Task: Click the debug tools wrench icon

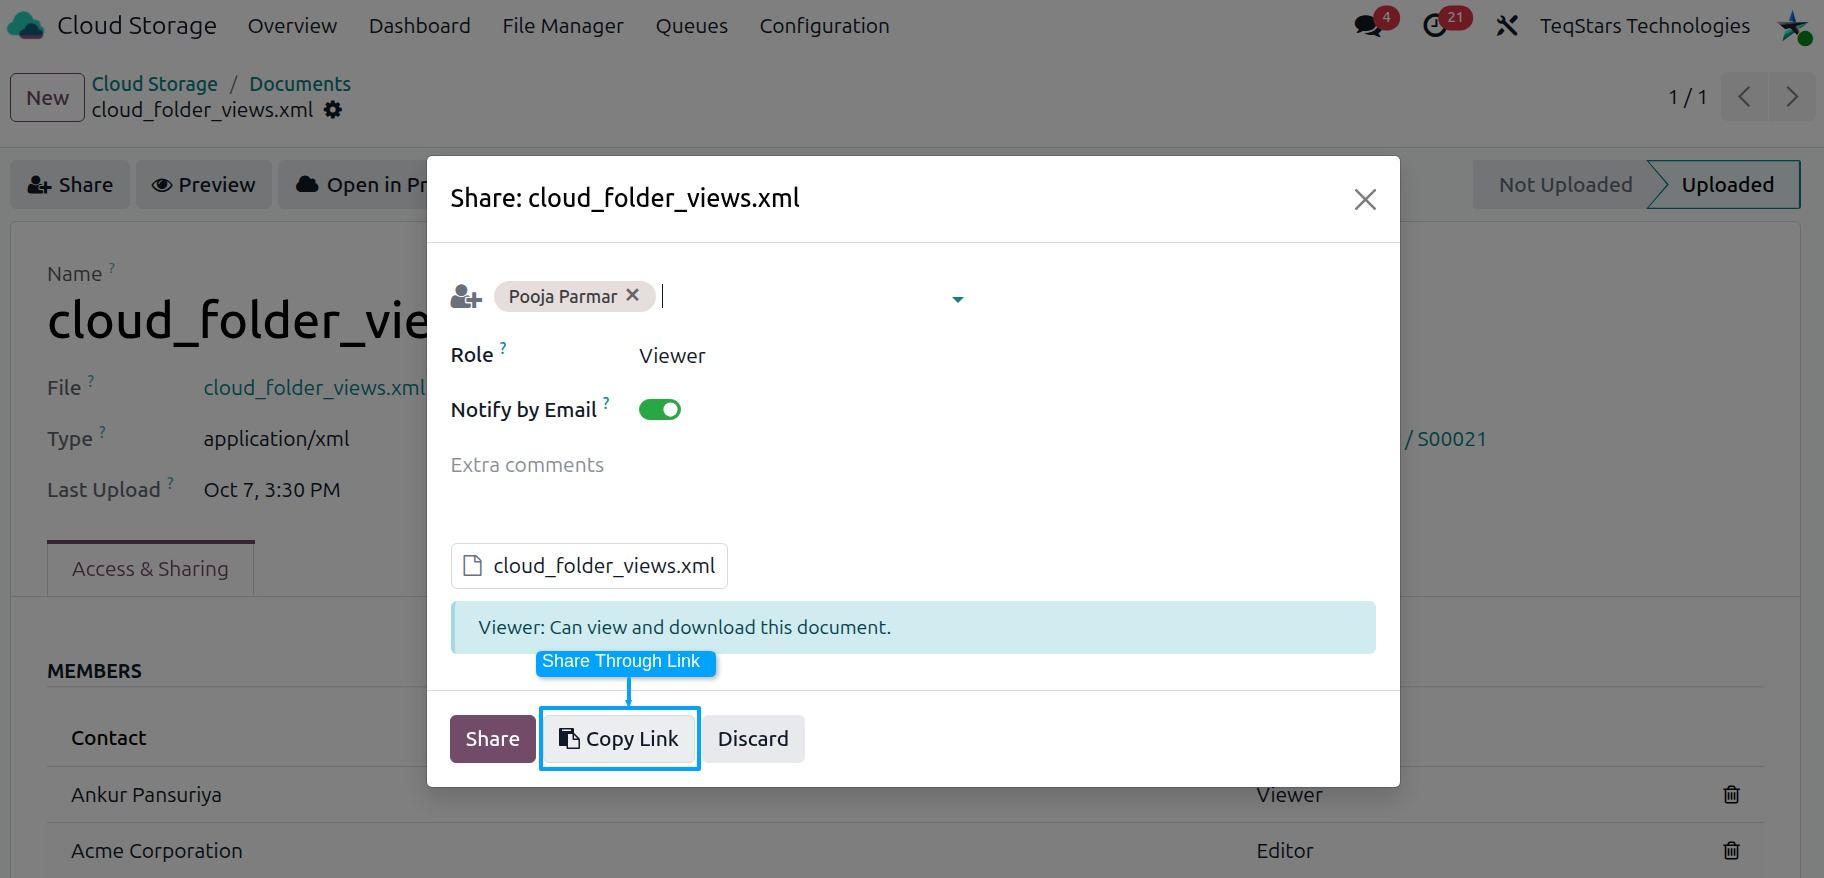Action: coord(1507,26)
